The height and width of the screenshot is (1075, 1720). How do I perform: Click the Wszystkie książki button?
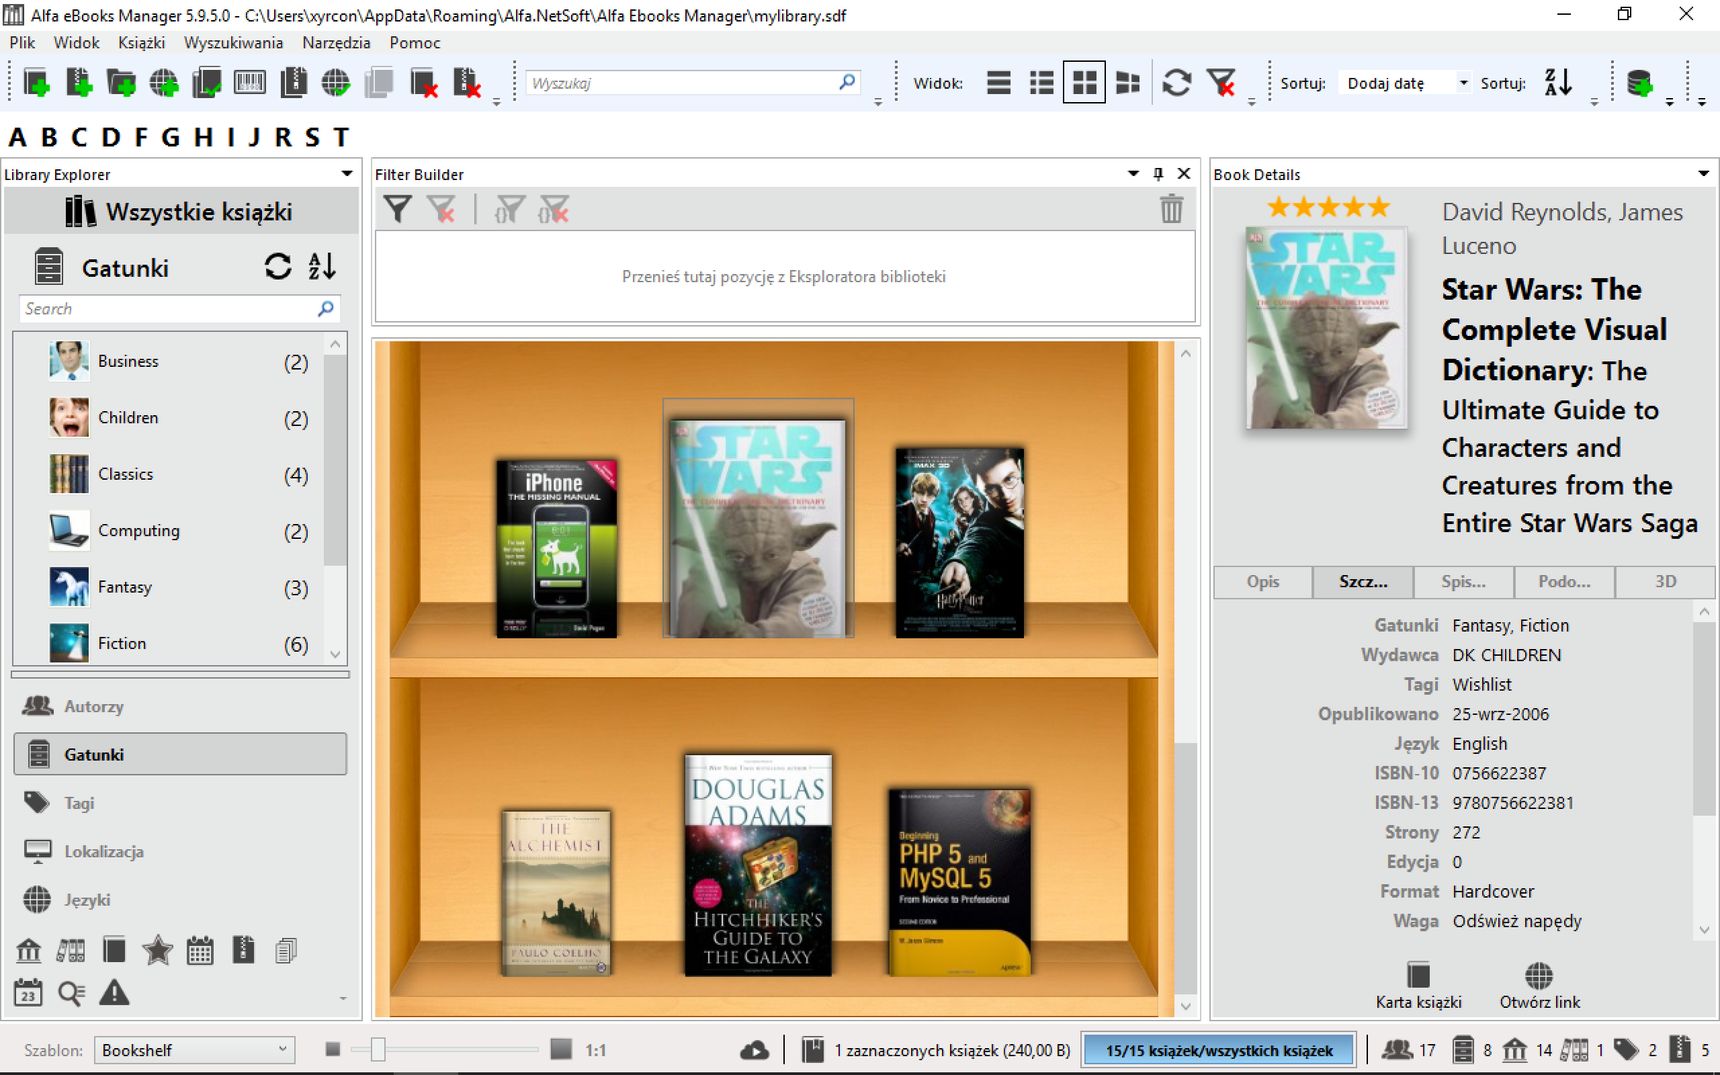coord(181,211)
